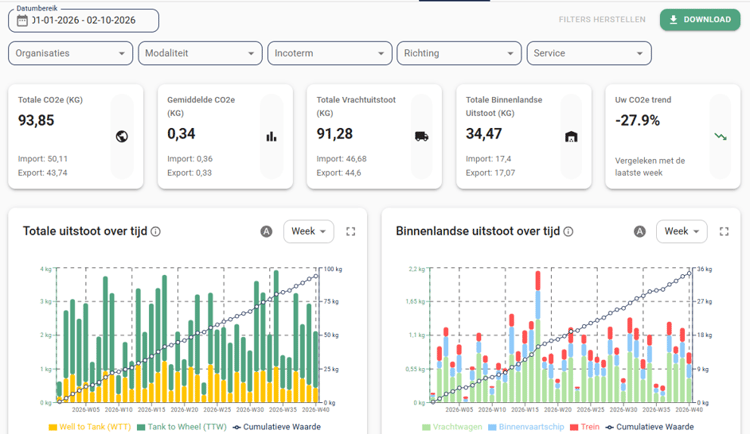
Task: Click Export: 43,74 on Totale CO2e card
Action: coord(43,173)
